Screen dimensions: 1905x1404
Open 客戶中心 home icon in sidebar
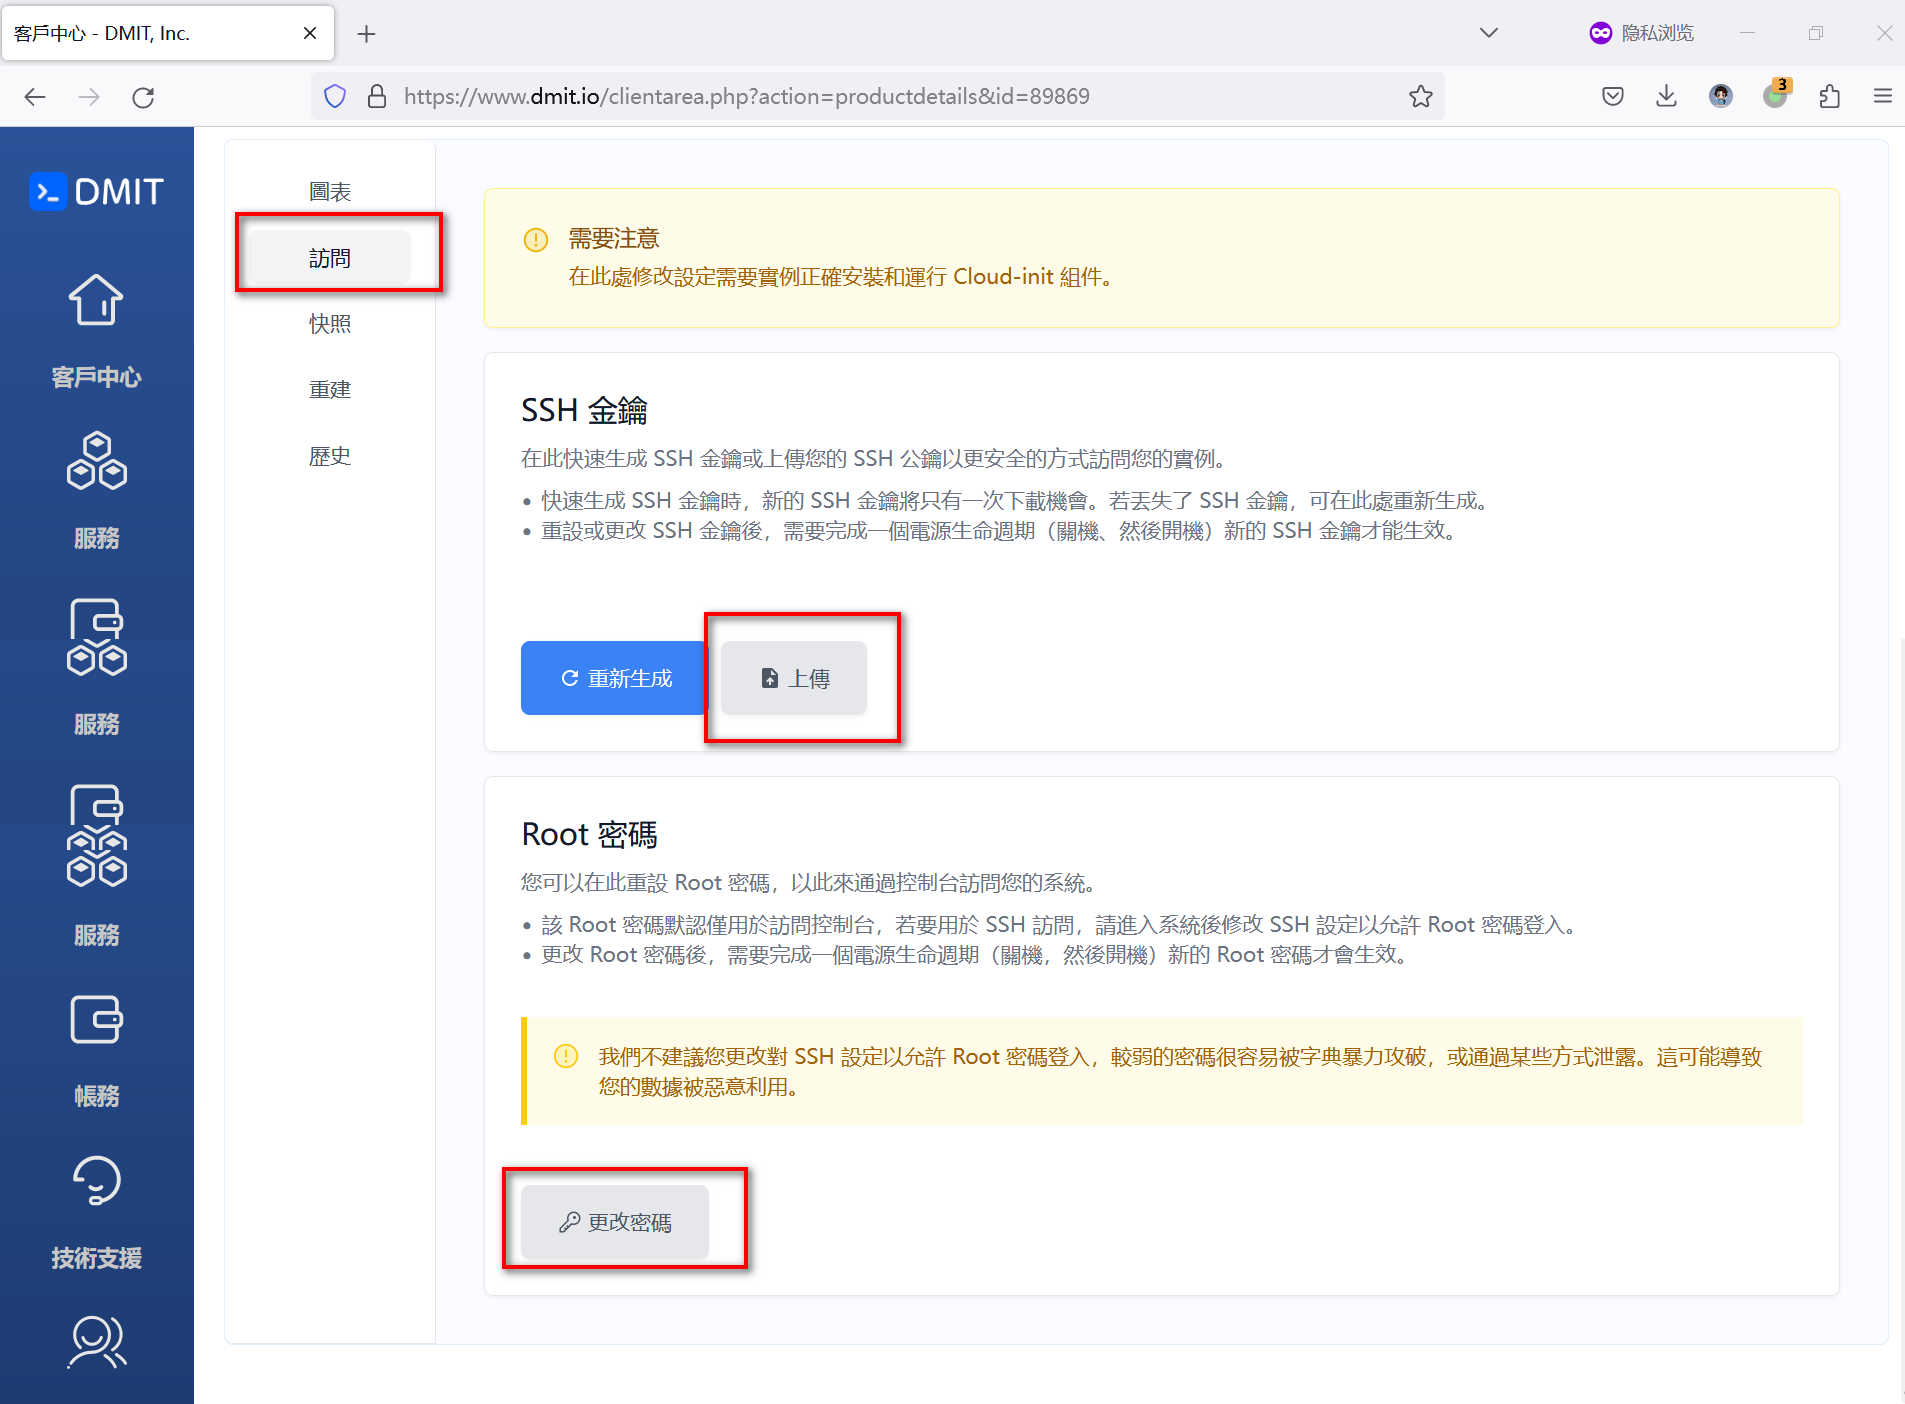click(x=96, y=300)
